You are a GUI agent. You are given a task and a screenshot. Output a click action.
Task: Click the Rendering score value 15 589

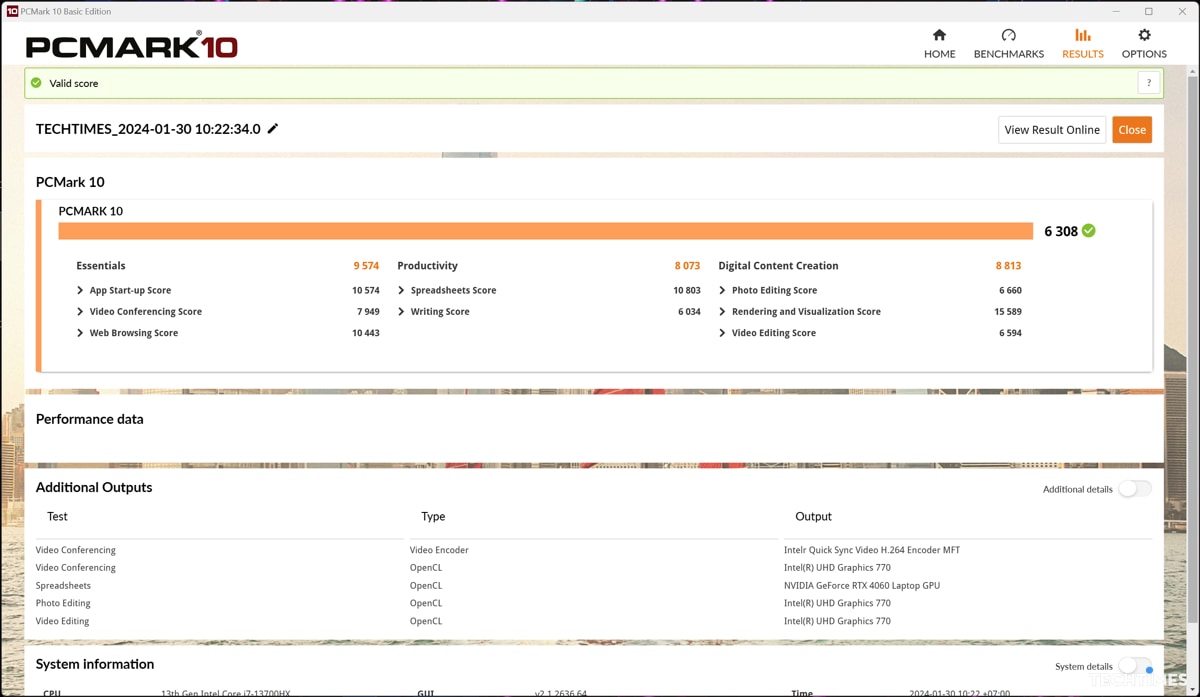(x=1008, y=312)
